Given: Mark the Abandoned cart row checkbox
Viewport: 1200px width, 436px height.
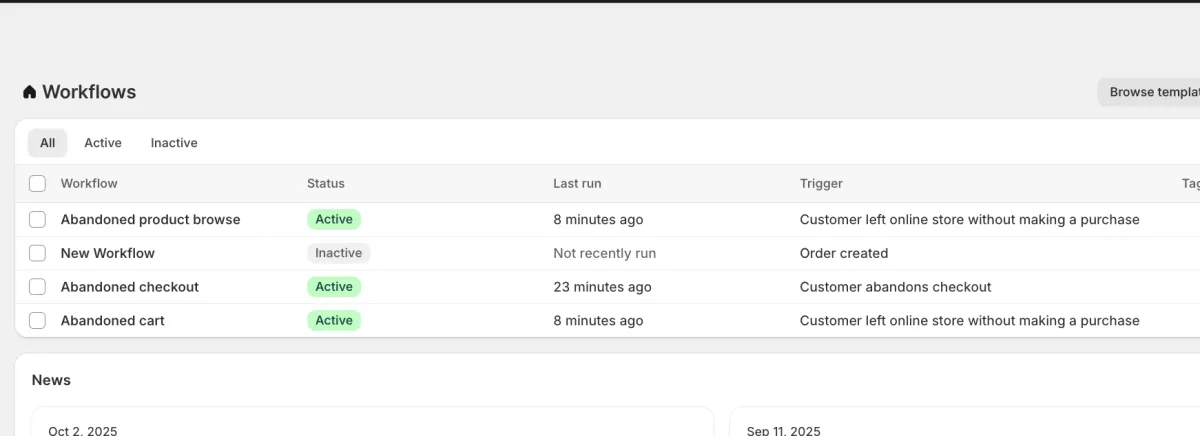Looking at the screenshot, I should click(x=37, y=321).
